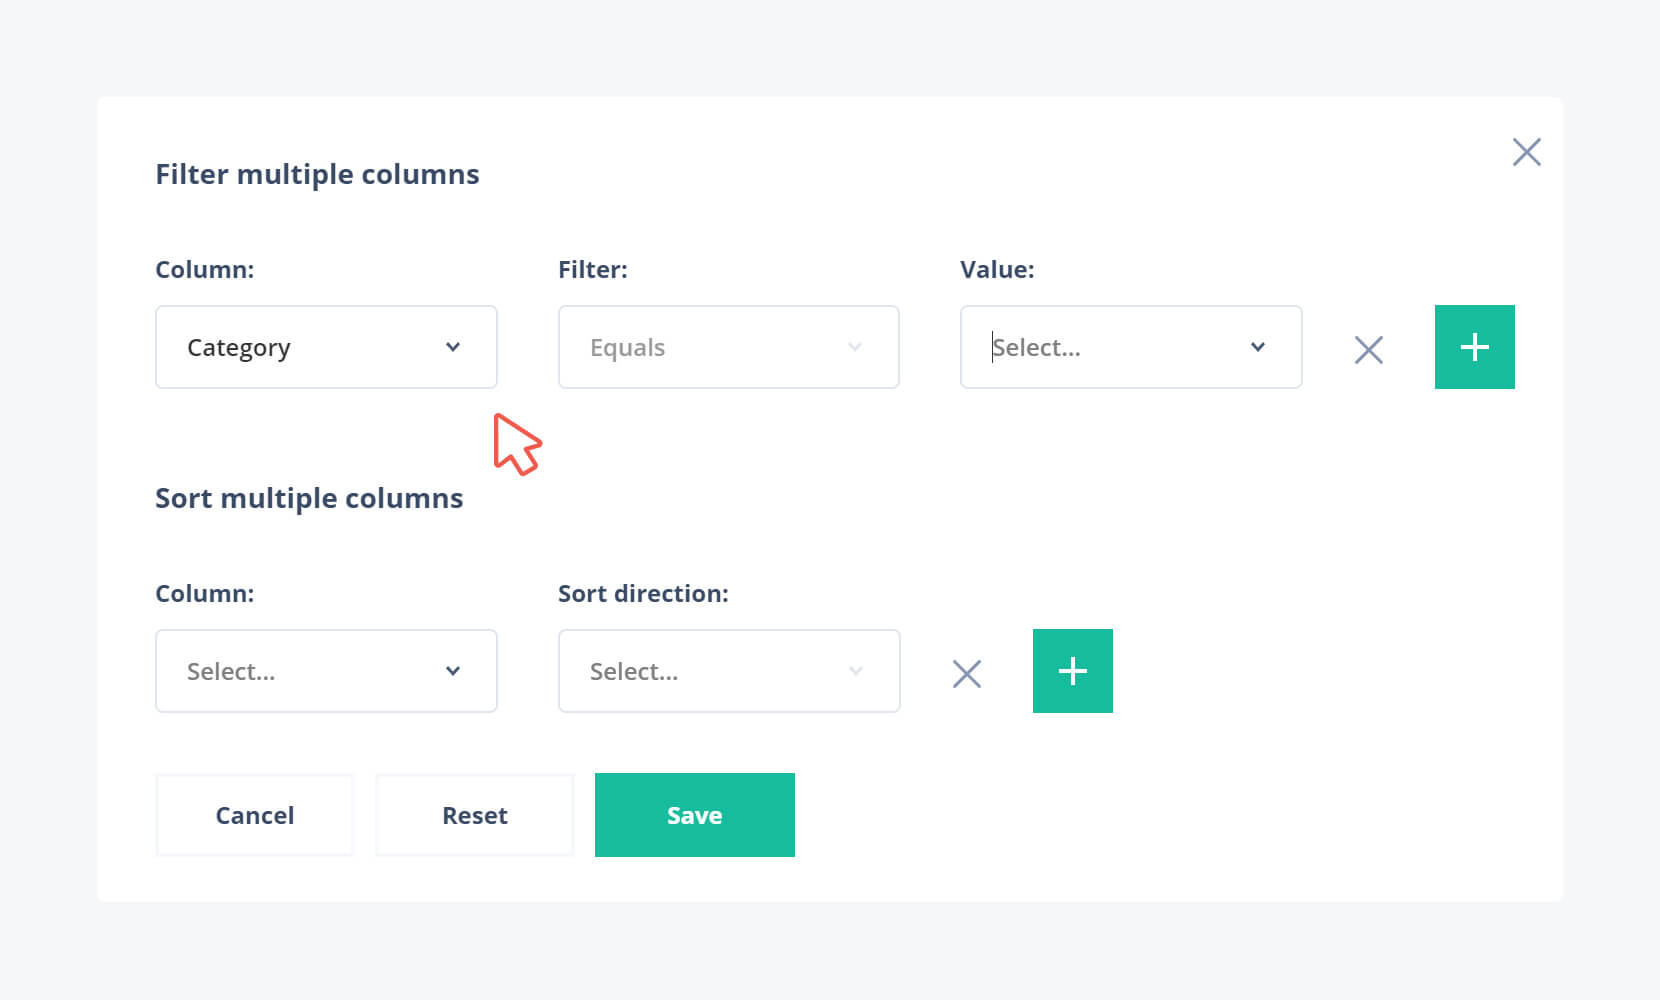Add a new filter row

[x=1474, y=347]
